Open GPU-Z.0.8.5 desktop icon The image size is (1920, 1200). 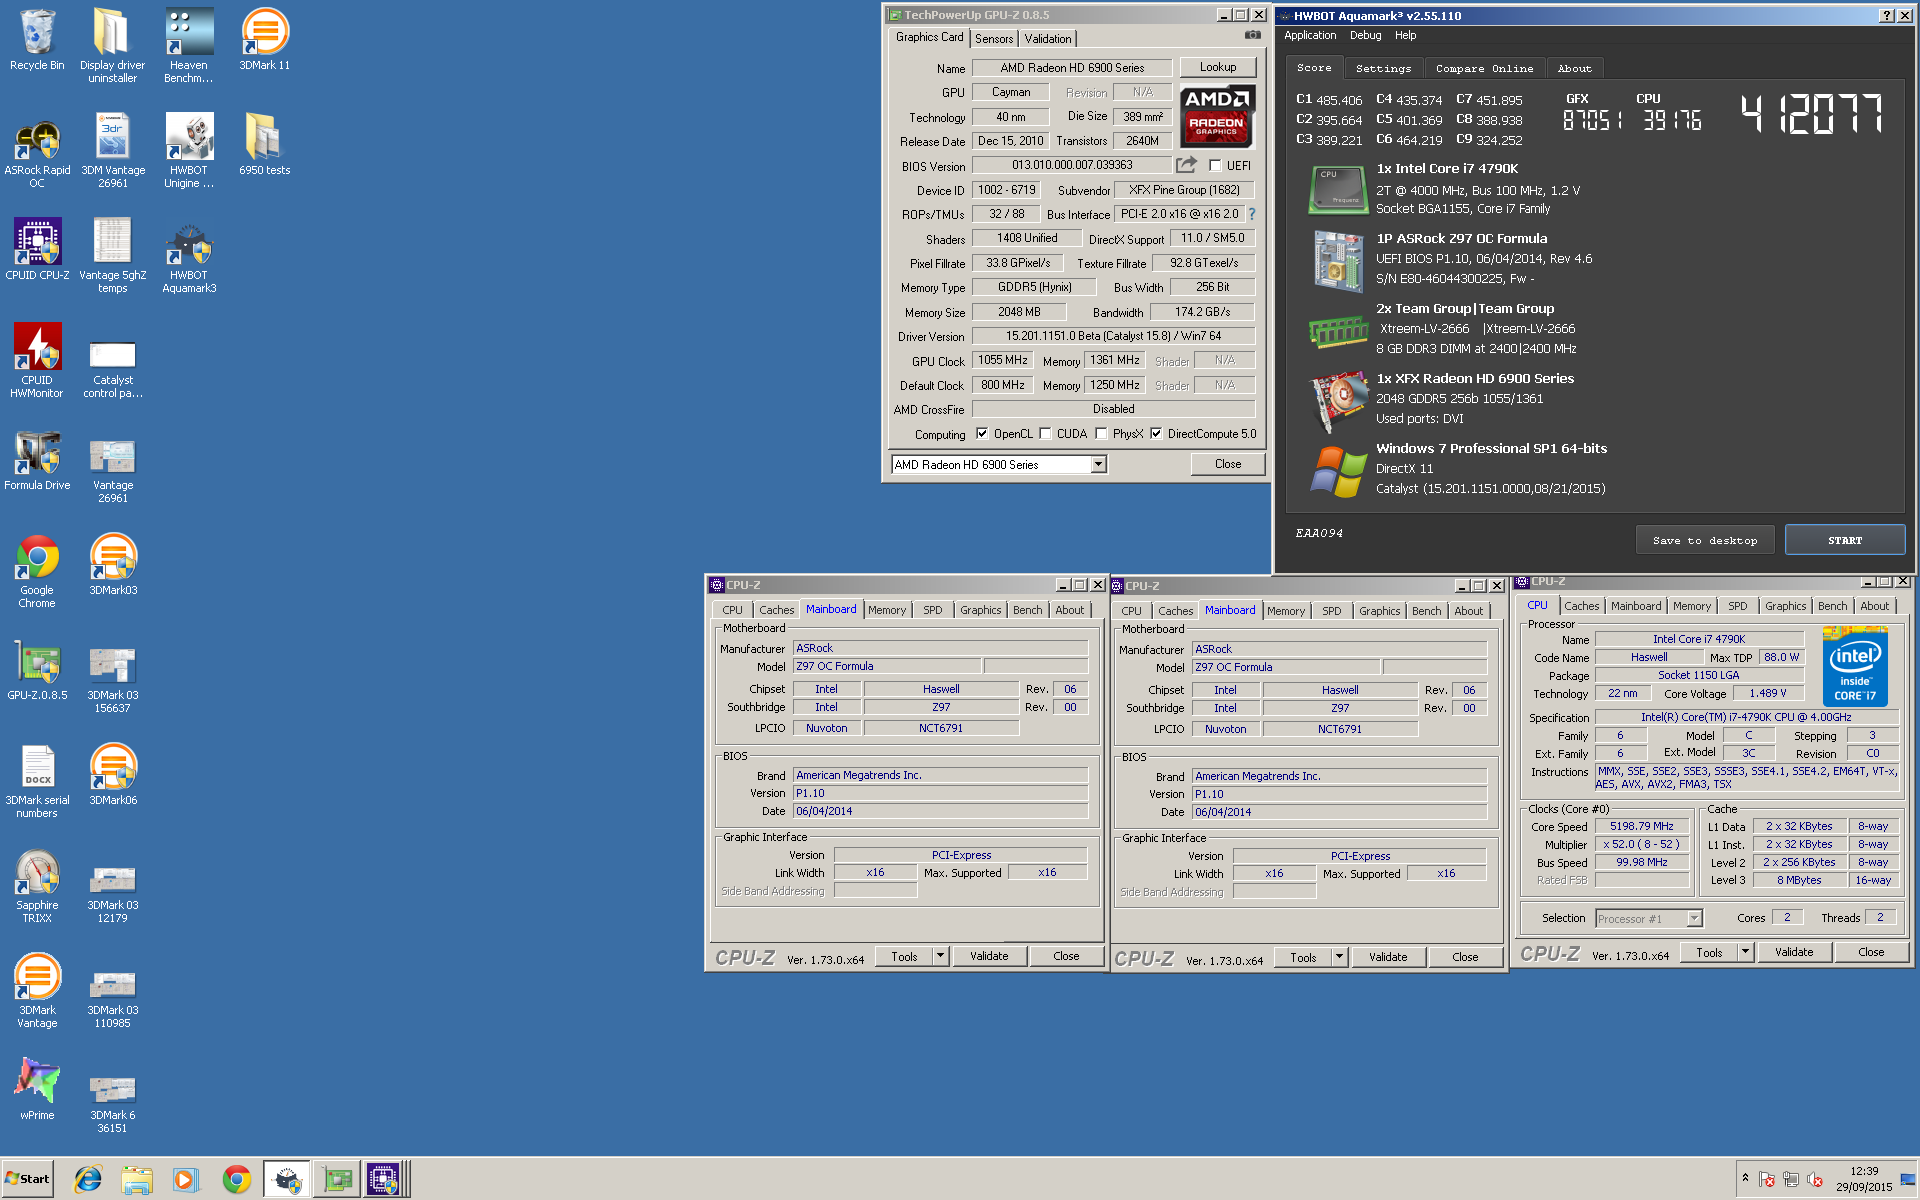[37, 670]
